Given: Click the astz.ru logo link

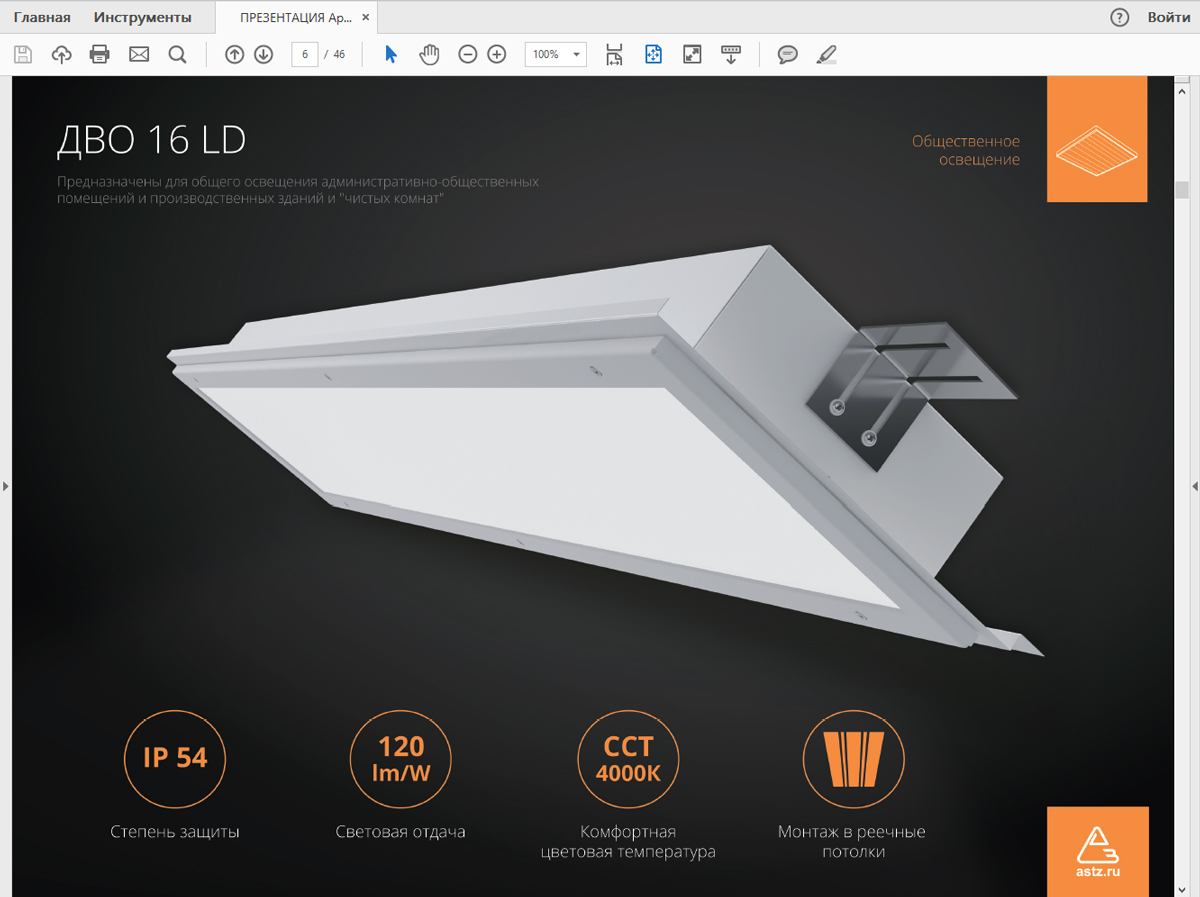Looking at the screenshot, I should click(1098, 851).
